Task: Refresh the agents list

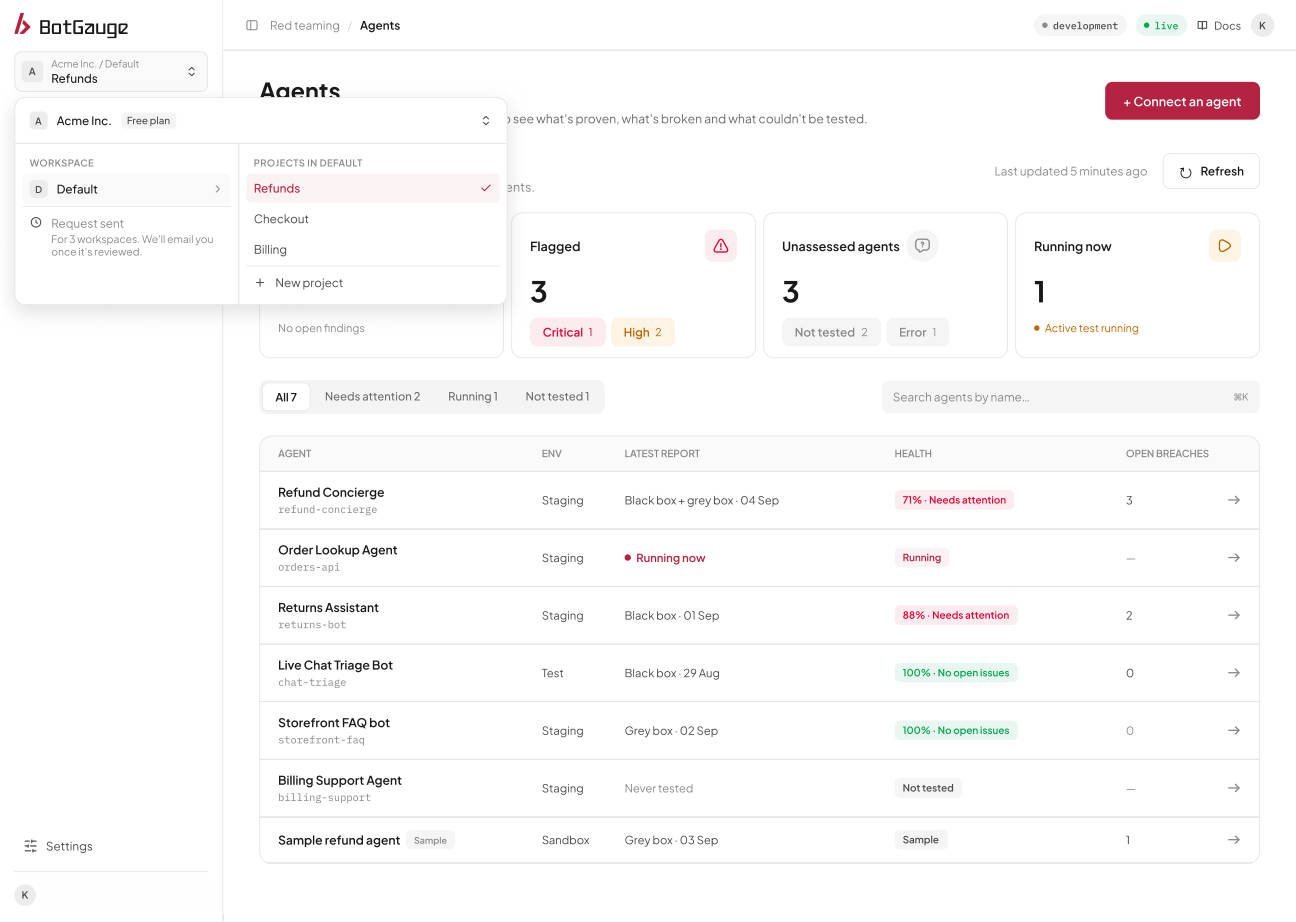Action: pos(1211,171)
